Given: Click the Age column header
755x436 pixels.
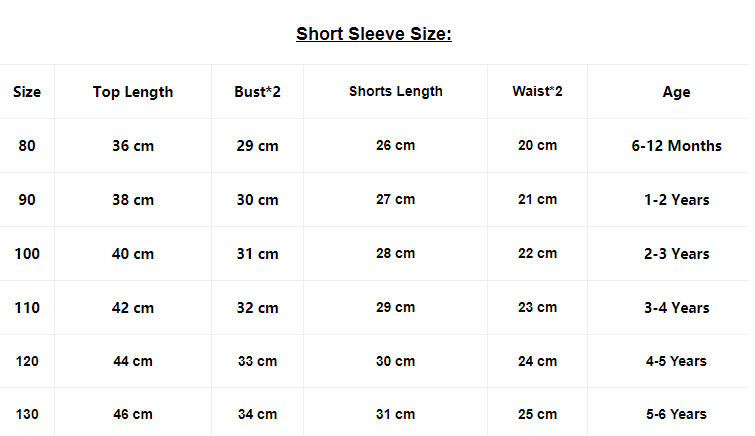Looking at the screenshot, I should tap(676, 92).
